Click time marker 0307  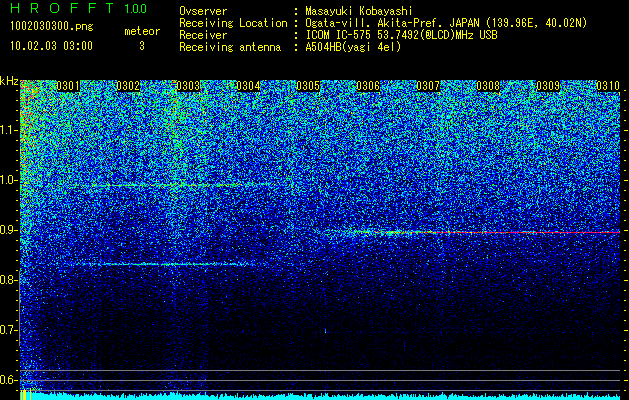[x=428, y=86]
